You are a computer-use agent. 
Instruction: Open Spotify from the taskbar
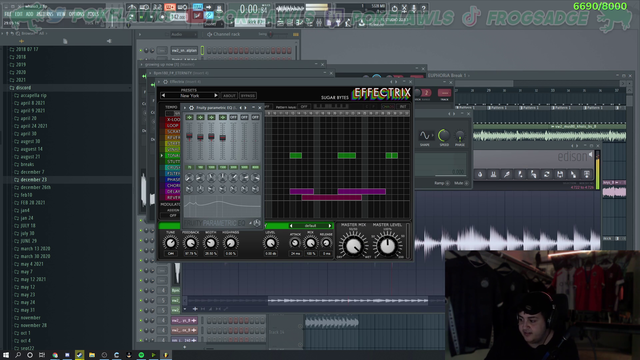tap(141, 355)
